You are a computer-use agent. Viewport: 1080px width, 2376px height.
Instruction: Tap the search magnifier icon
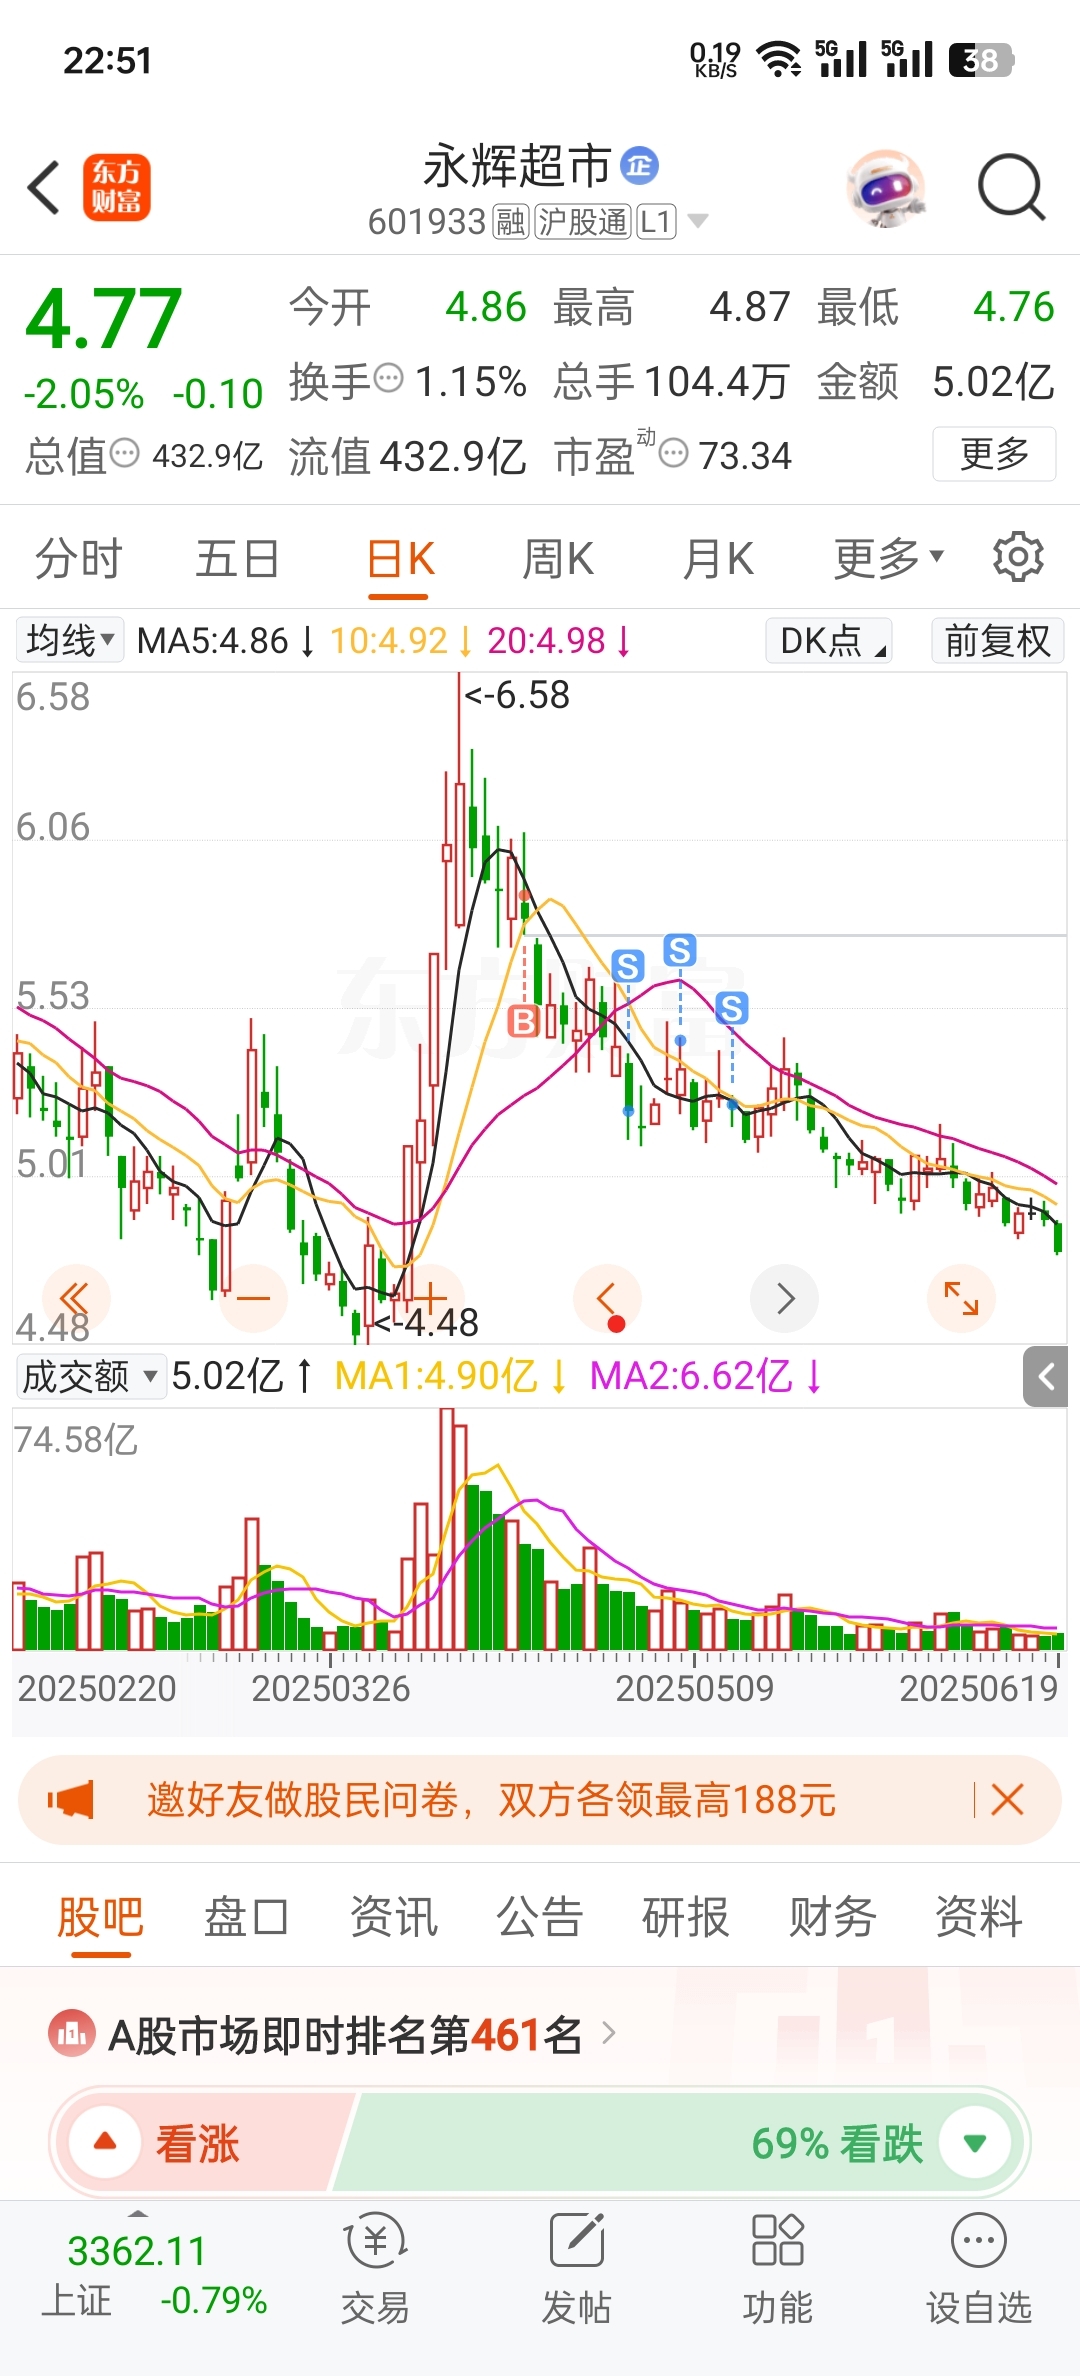(x=1011, y=187)
